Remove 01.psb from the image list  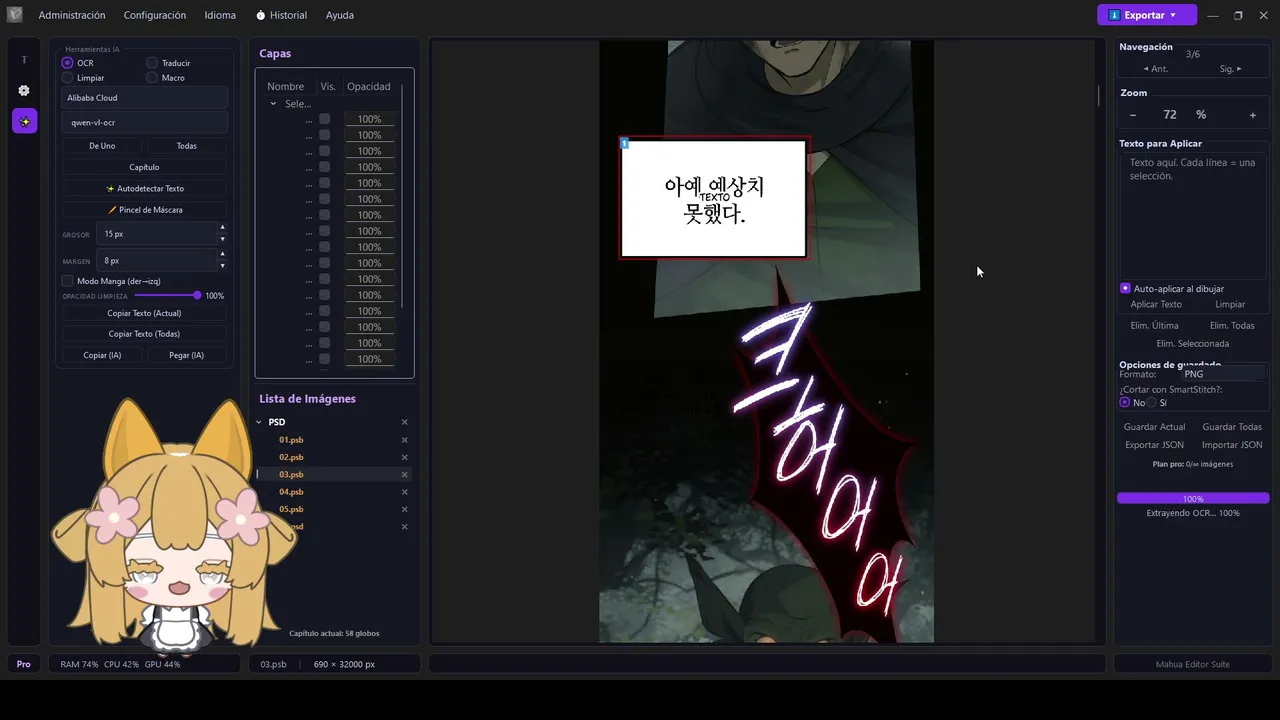tap(405, 440)
